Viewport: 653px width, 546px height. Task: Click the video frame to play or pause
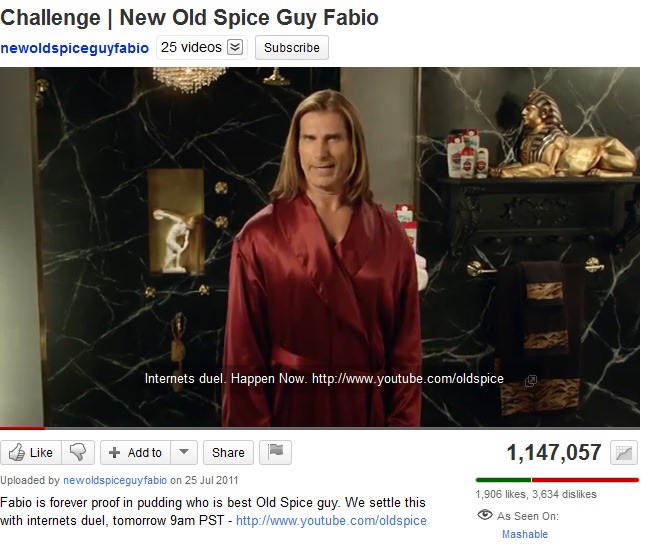click(x=320, y=247)
